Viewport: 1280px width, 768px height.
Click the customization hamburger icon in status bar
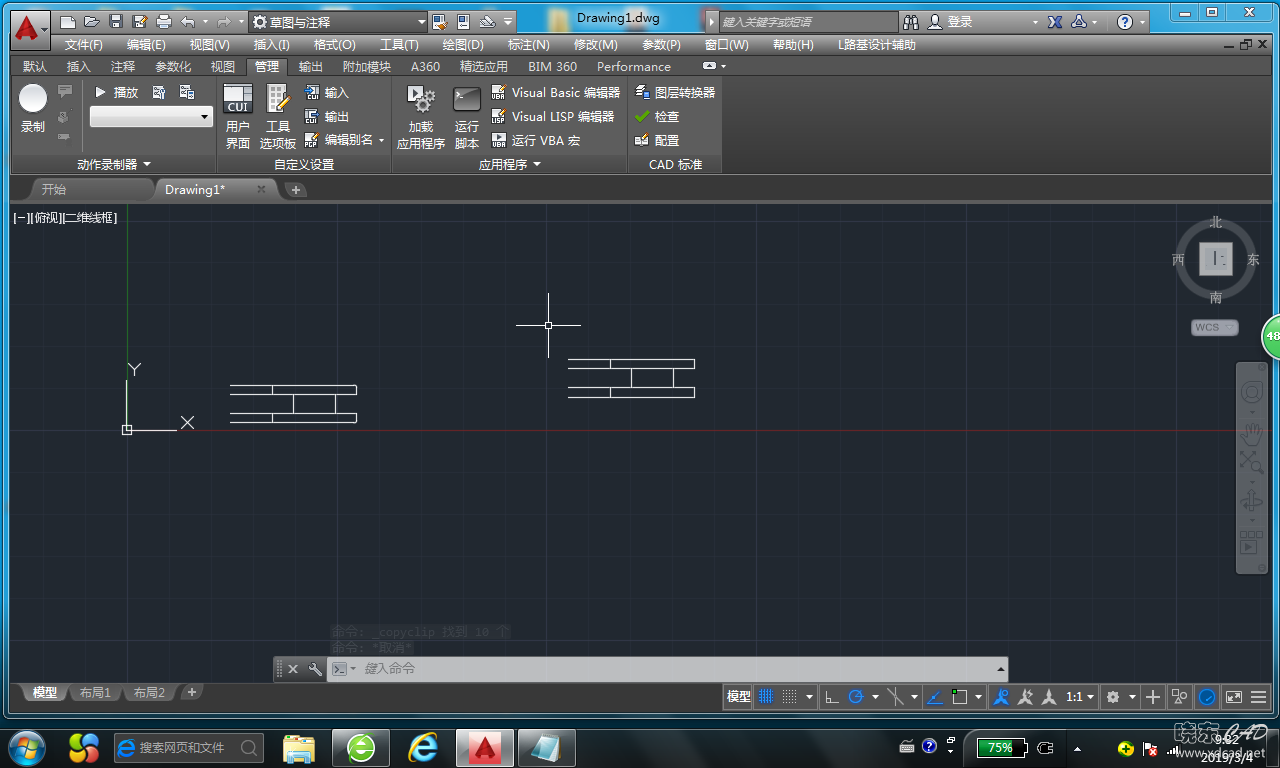[1259, 697]
